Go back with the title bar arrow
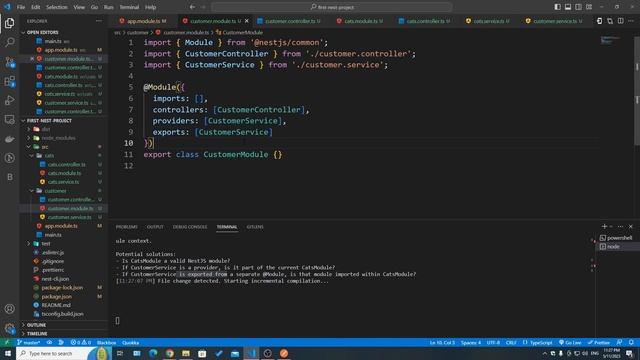 [192, 7]
